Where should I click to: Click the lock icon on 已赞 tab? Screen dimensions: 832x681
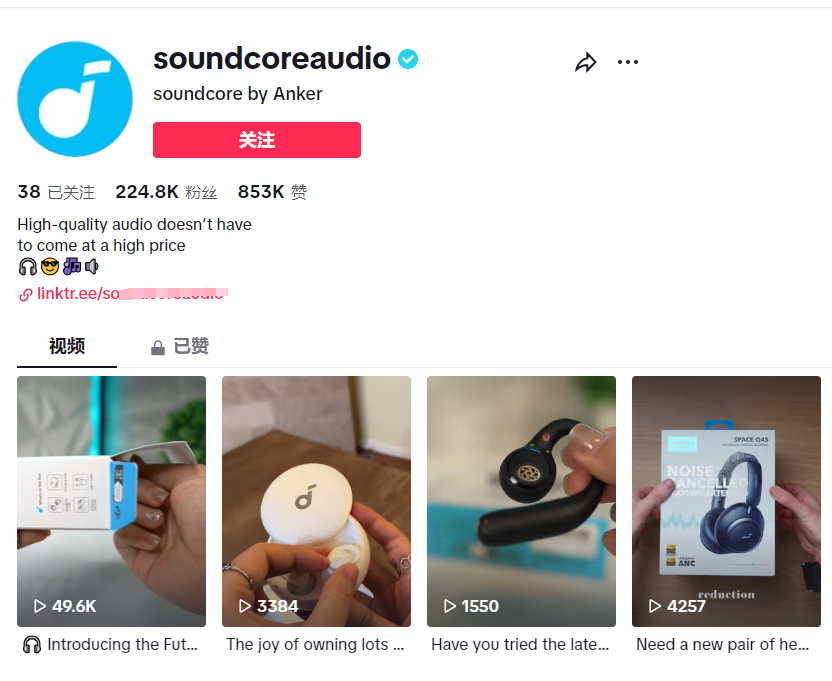point(158,348)
